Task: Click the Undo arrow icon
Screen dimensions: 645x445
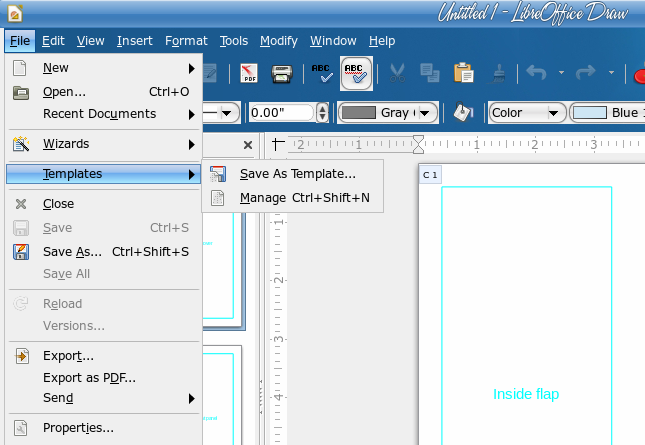Action: pyautogui.click(x=536, y=73)
